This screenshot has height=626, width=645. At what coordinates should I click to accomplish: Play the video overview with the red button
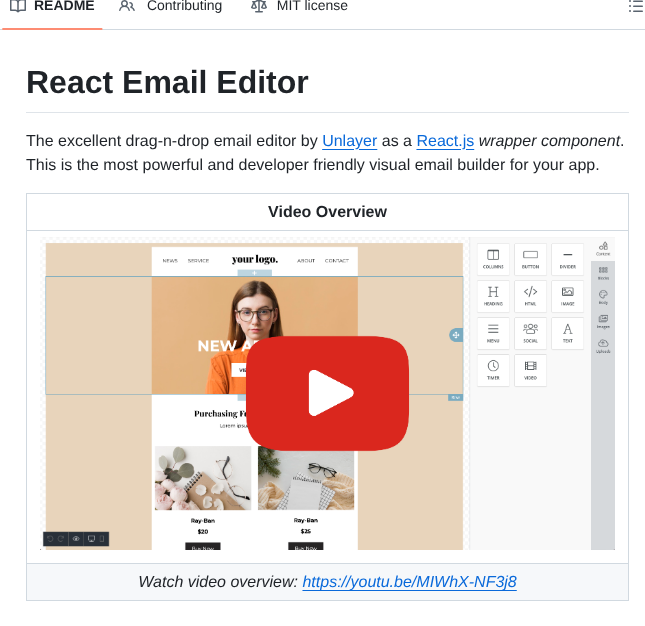pyautogui.click(x=327, y=393)
